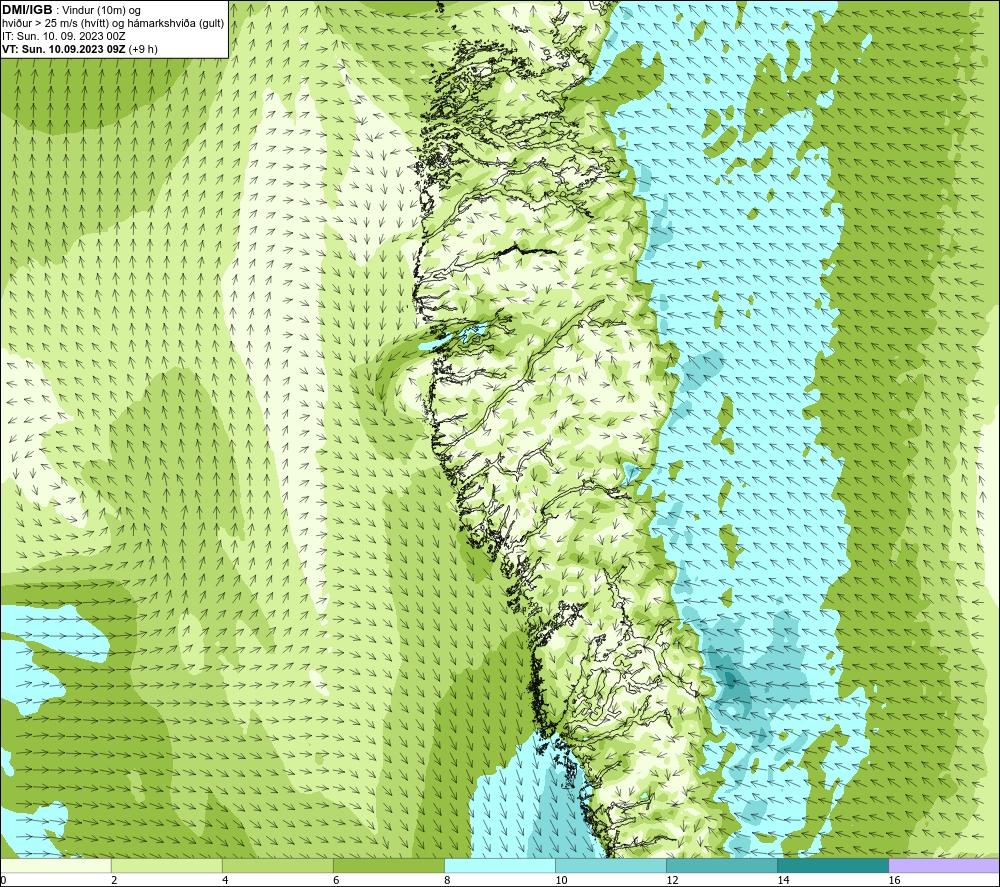Screen dimensions: 1000x887
Task: Click the "(+9 h)" forecast offset text
Action: point(143,49)
